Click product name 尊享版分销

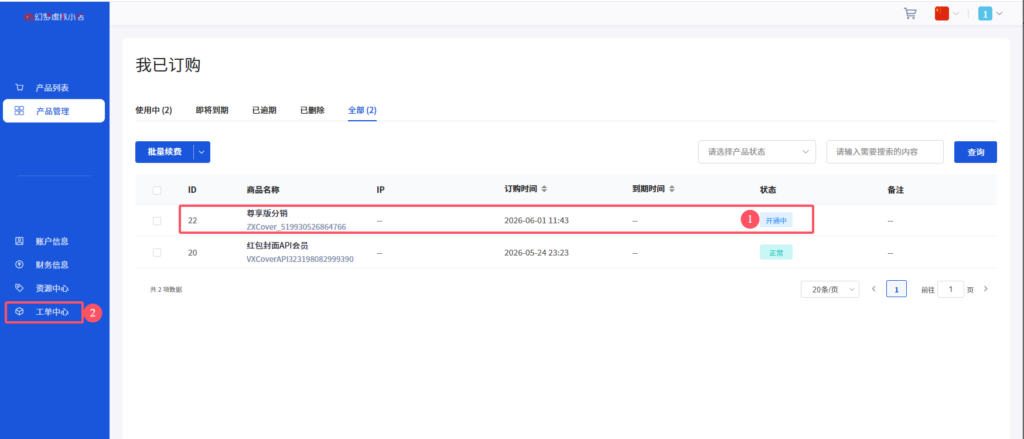tap(267, 214)
